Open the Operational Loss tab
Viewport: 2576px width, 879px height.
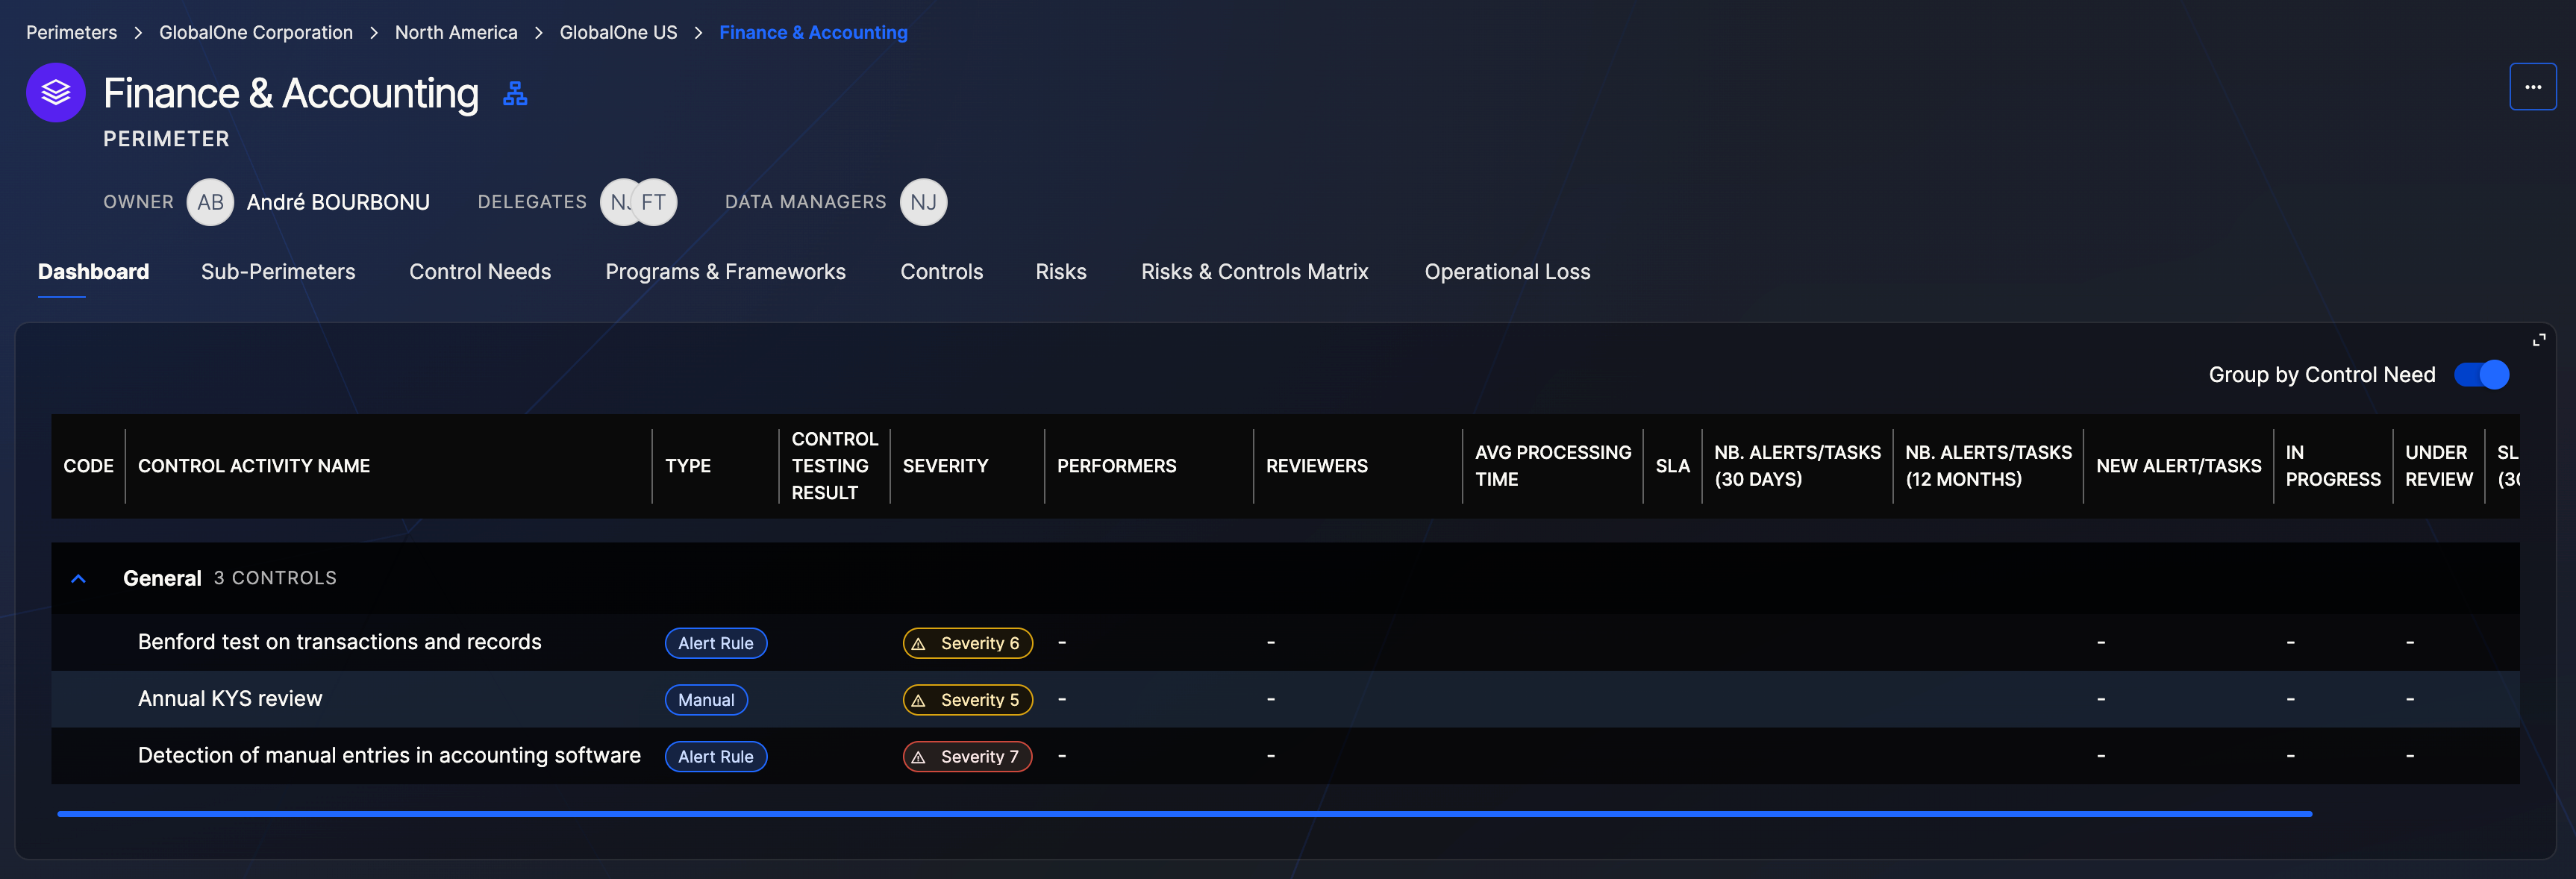click(x=1506, y=272)
